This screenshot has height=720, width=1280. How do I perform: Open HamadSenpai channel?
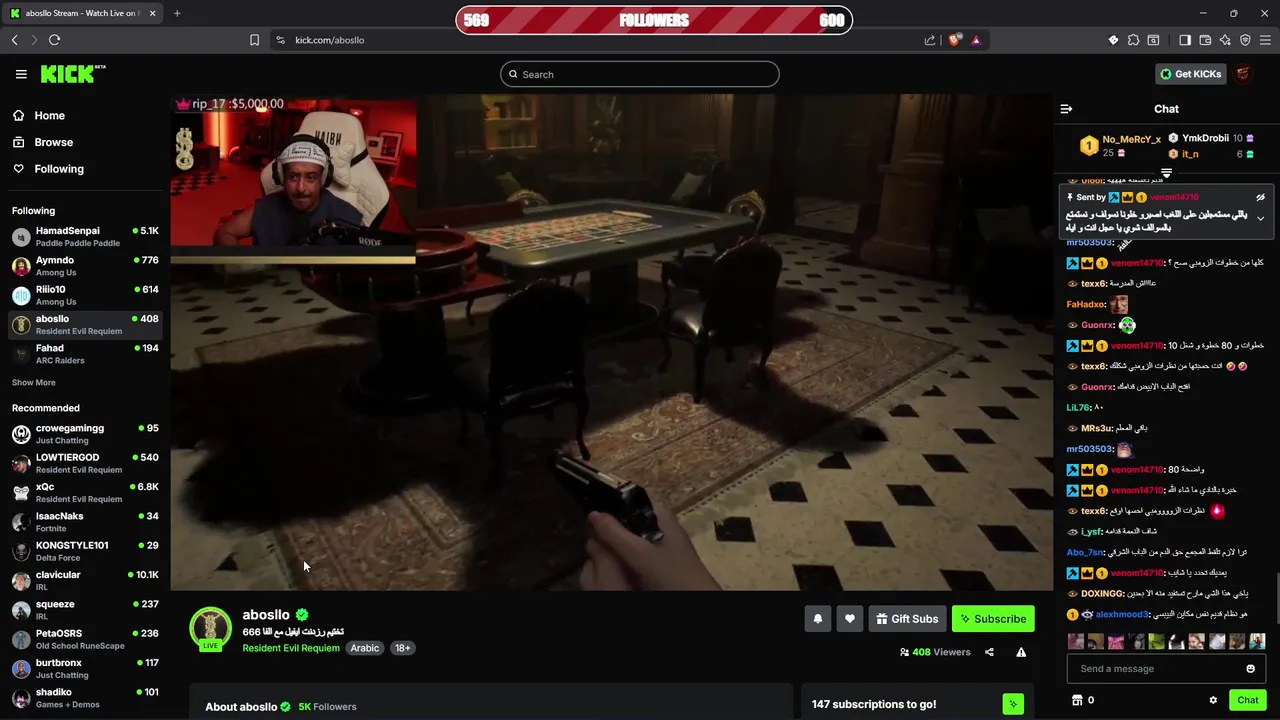pyautogui.click(x=85, y=236)
